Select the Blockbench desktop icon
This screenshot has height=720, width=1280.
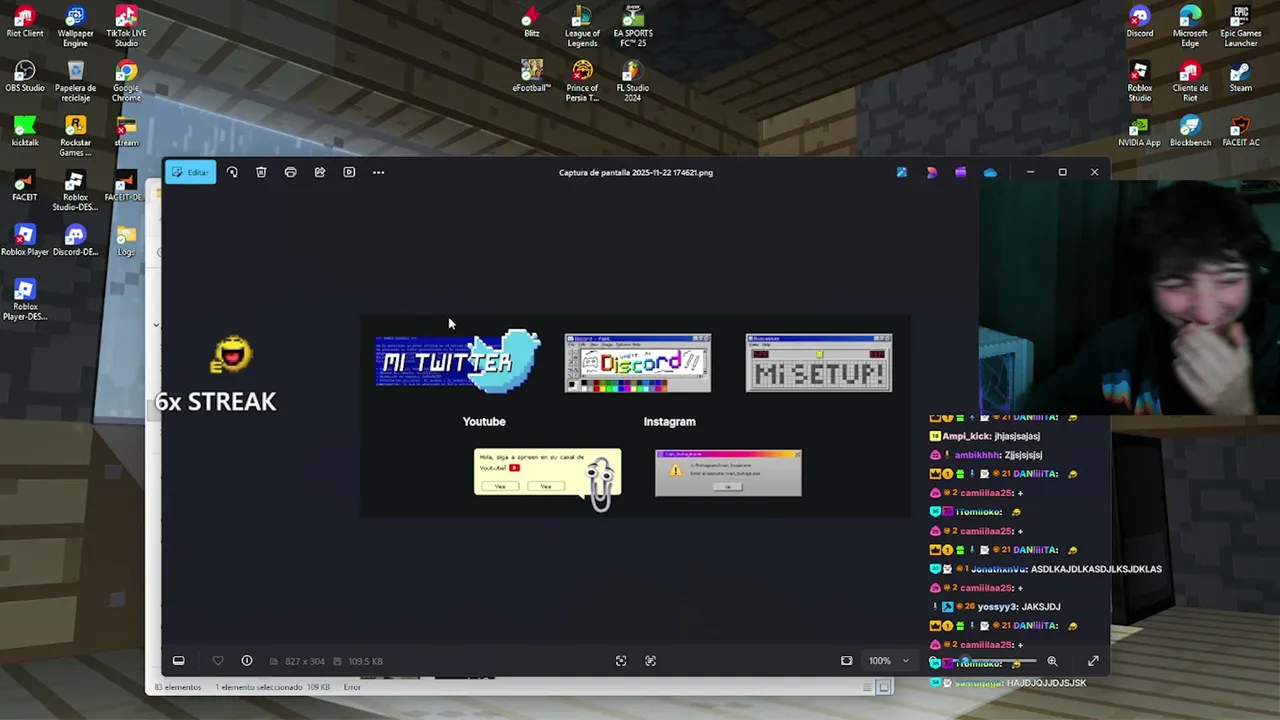(1190, 132)
